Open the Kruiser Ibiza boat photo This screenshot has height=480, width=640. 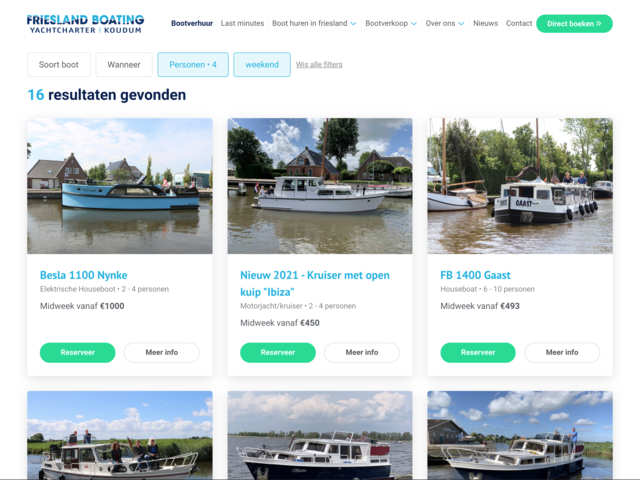(x=320, y=186)
